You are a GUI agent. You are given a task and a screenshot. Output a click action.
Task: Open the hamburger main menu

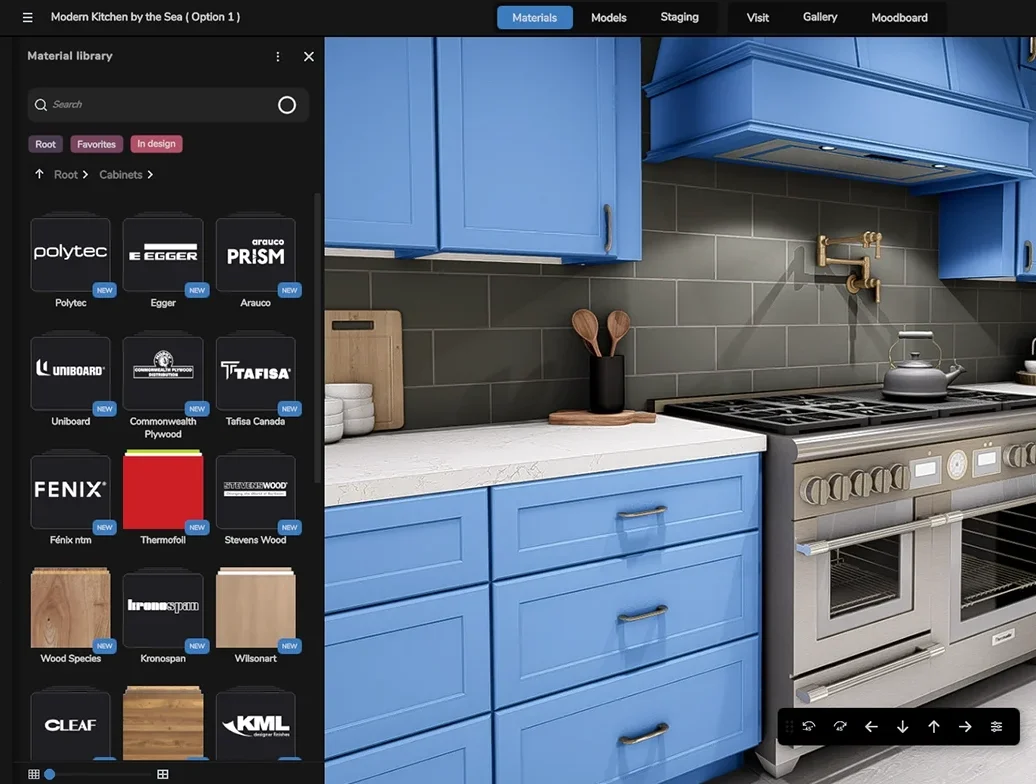(27, 17)
